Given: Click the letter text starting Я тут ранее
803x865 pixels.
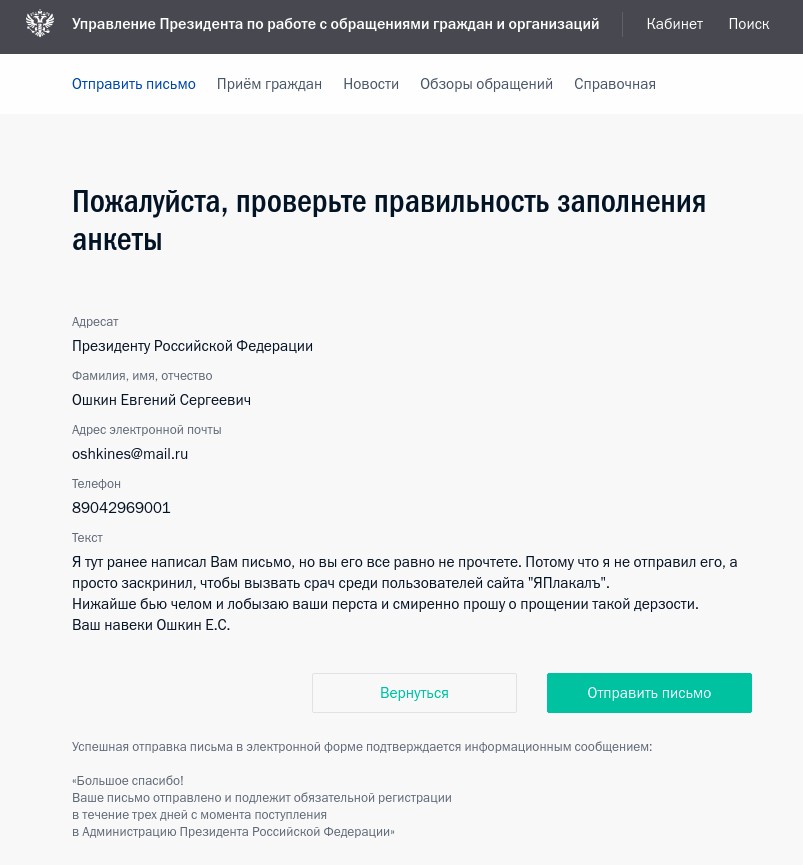Looking at the screenshot, I should click(x=404, y=594).
